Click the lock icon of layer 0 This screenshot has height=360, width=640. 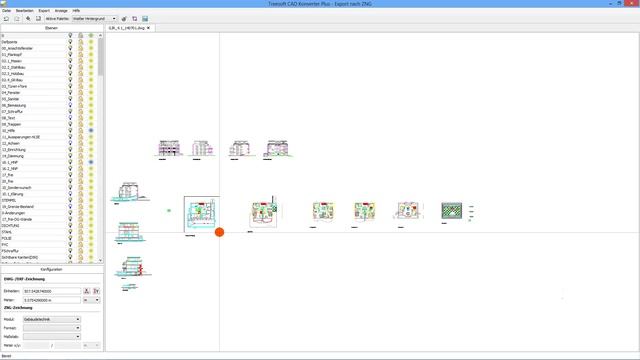(x=80, y=36)
